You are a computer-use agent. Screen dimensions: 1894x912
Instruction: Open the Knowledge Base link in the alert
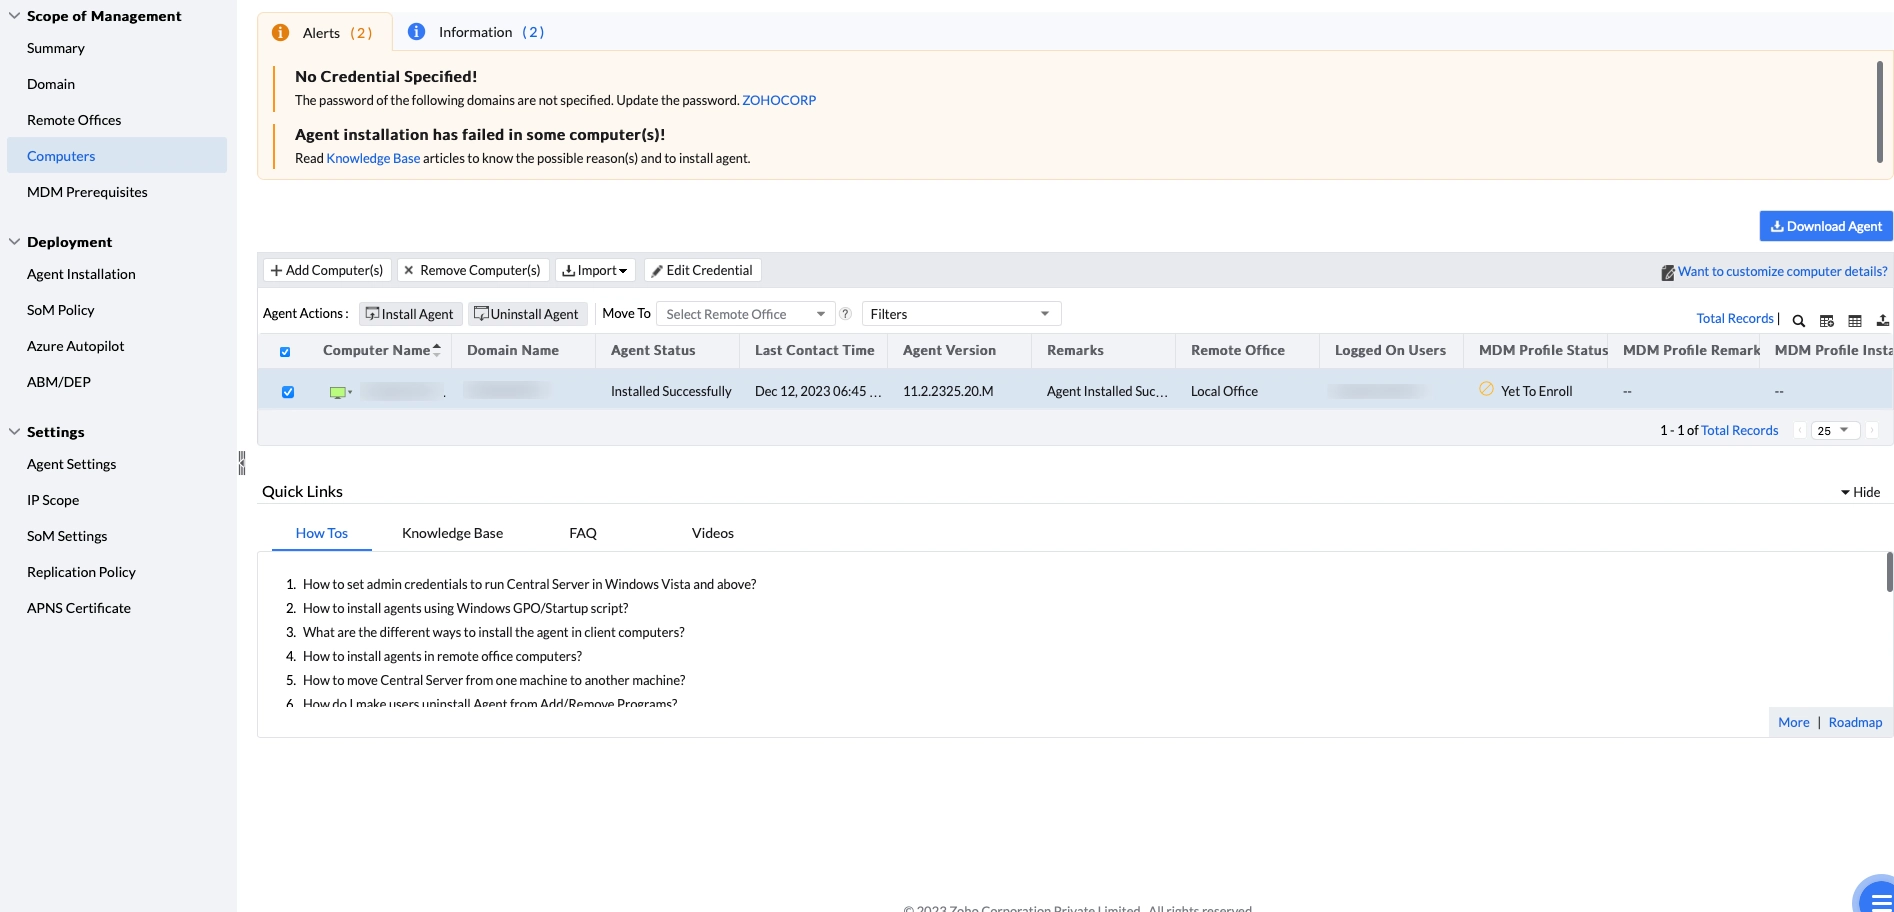[x=373, y=158]
